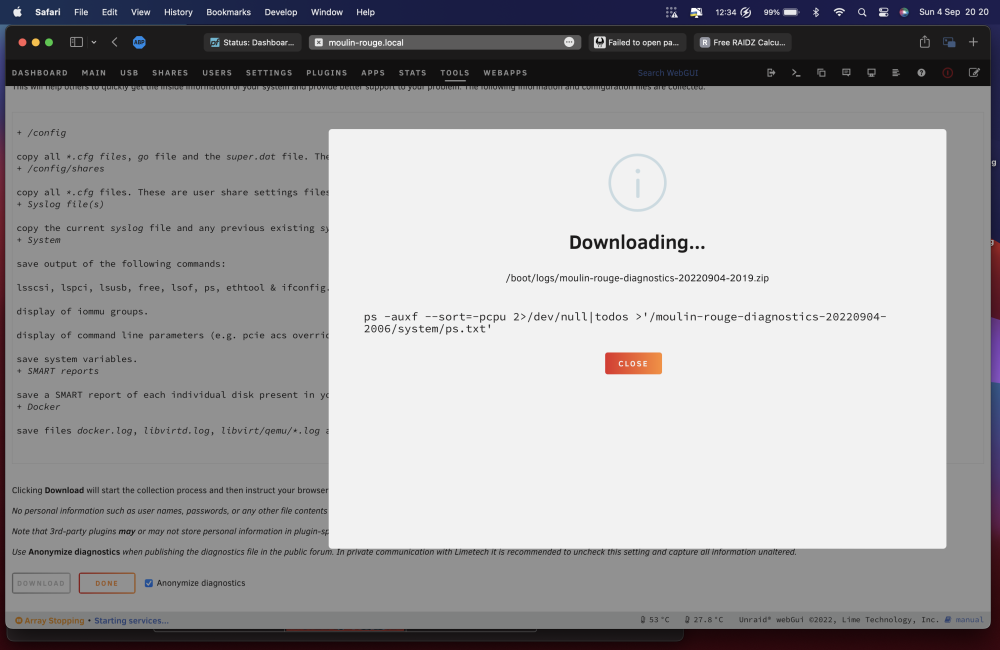Open the Unraid SETTINGS tab

pyautogui.click(x=269, y=73)
